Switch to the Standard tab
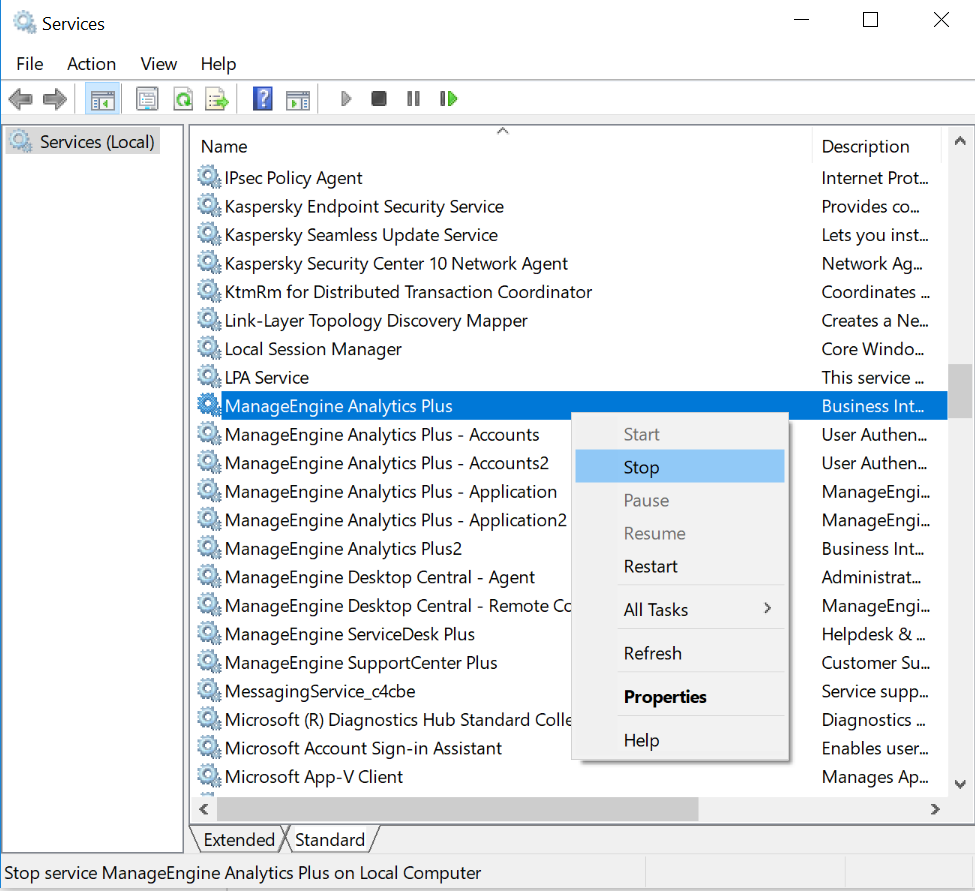975x891 pixels. click(330, 839)
